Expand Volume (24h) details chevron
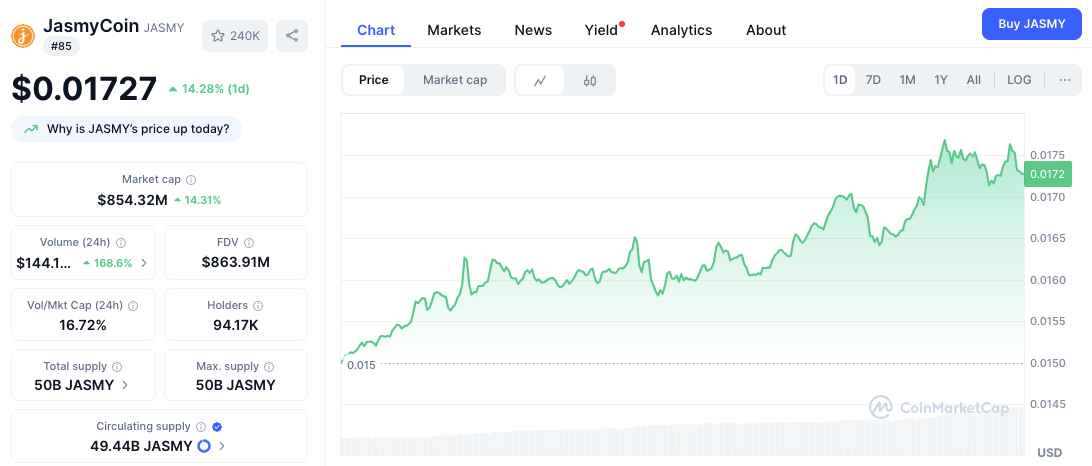 [144, 263]
